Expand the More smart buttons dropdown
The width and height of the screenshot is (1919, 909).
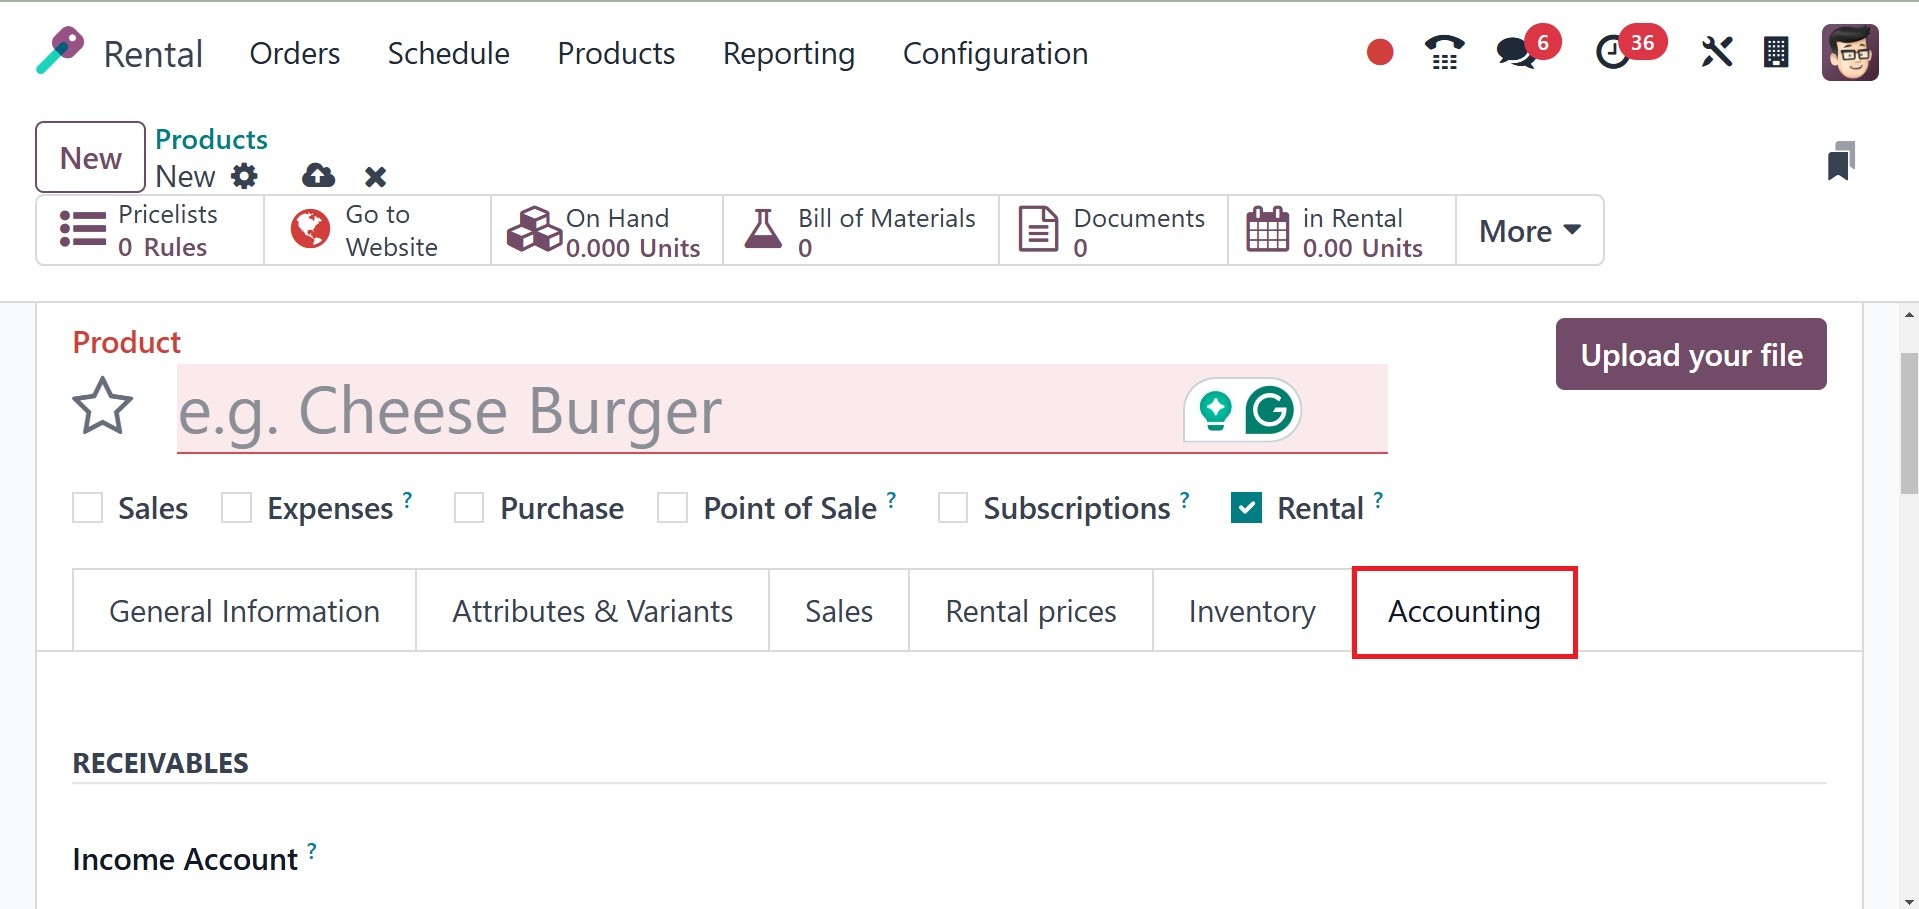click(x=1530, y=231)
